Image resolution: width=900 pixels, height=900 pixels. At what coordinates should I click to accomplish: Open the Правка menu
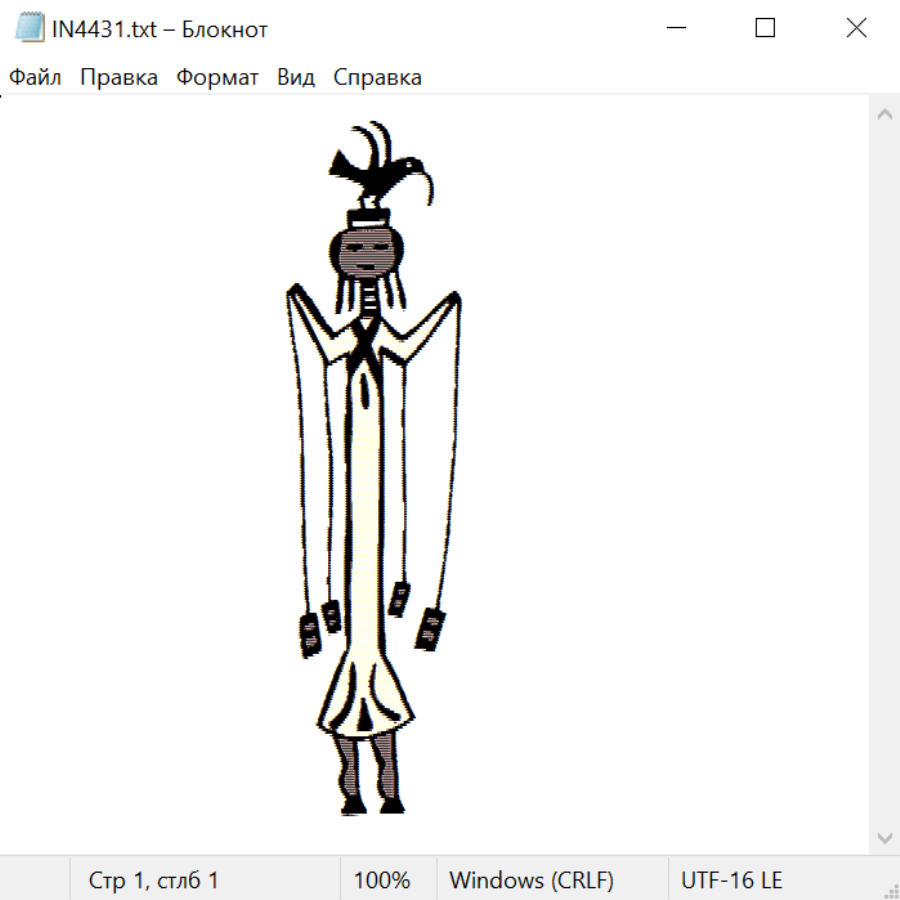click(x=119, y=78)
